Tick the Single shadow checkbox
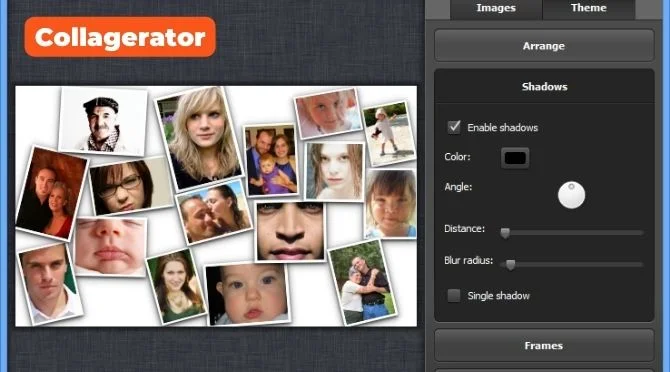The width and height of the screenshot is (670, 372). click(x=454, y=296)
